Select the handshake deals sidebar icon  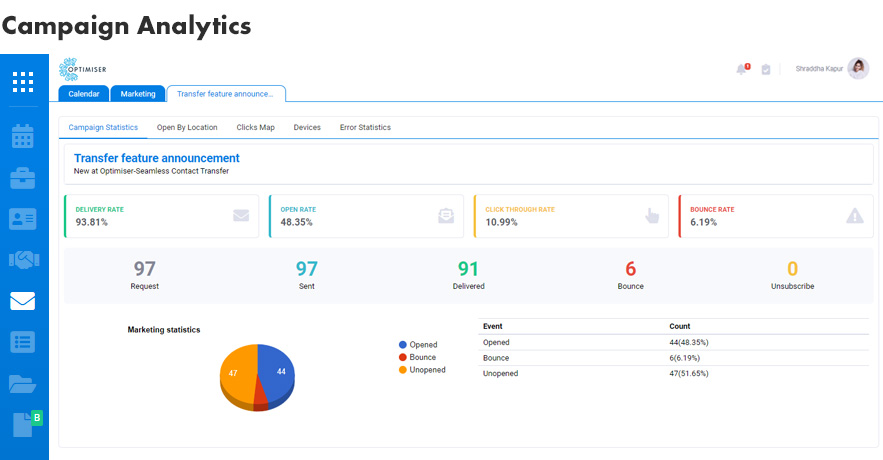23,260
